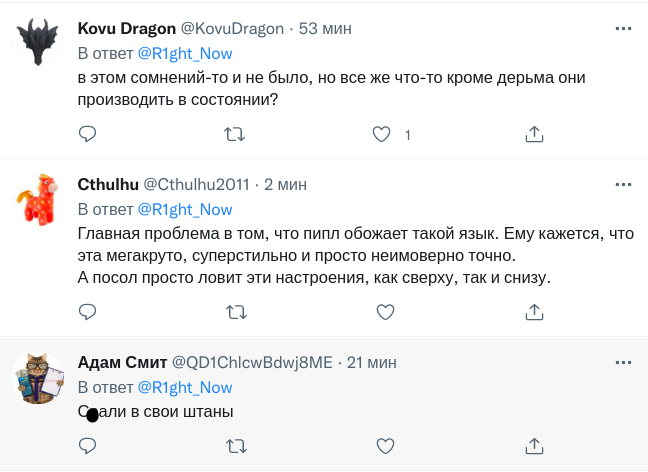648x472 pixels.
Task: Open Kovu Dragon's profile name link
Action: coord(125,29)
